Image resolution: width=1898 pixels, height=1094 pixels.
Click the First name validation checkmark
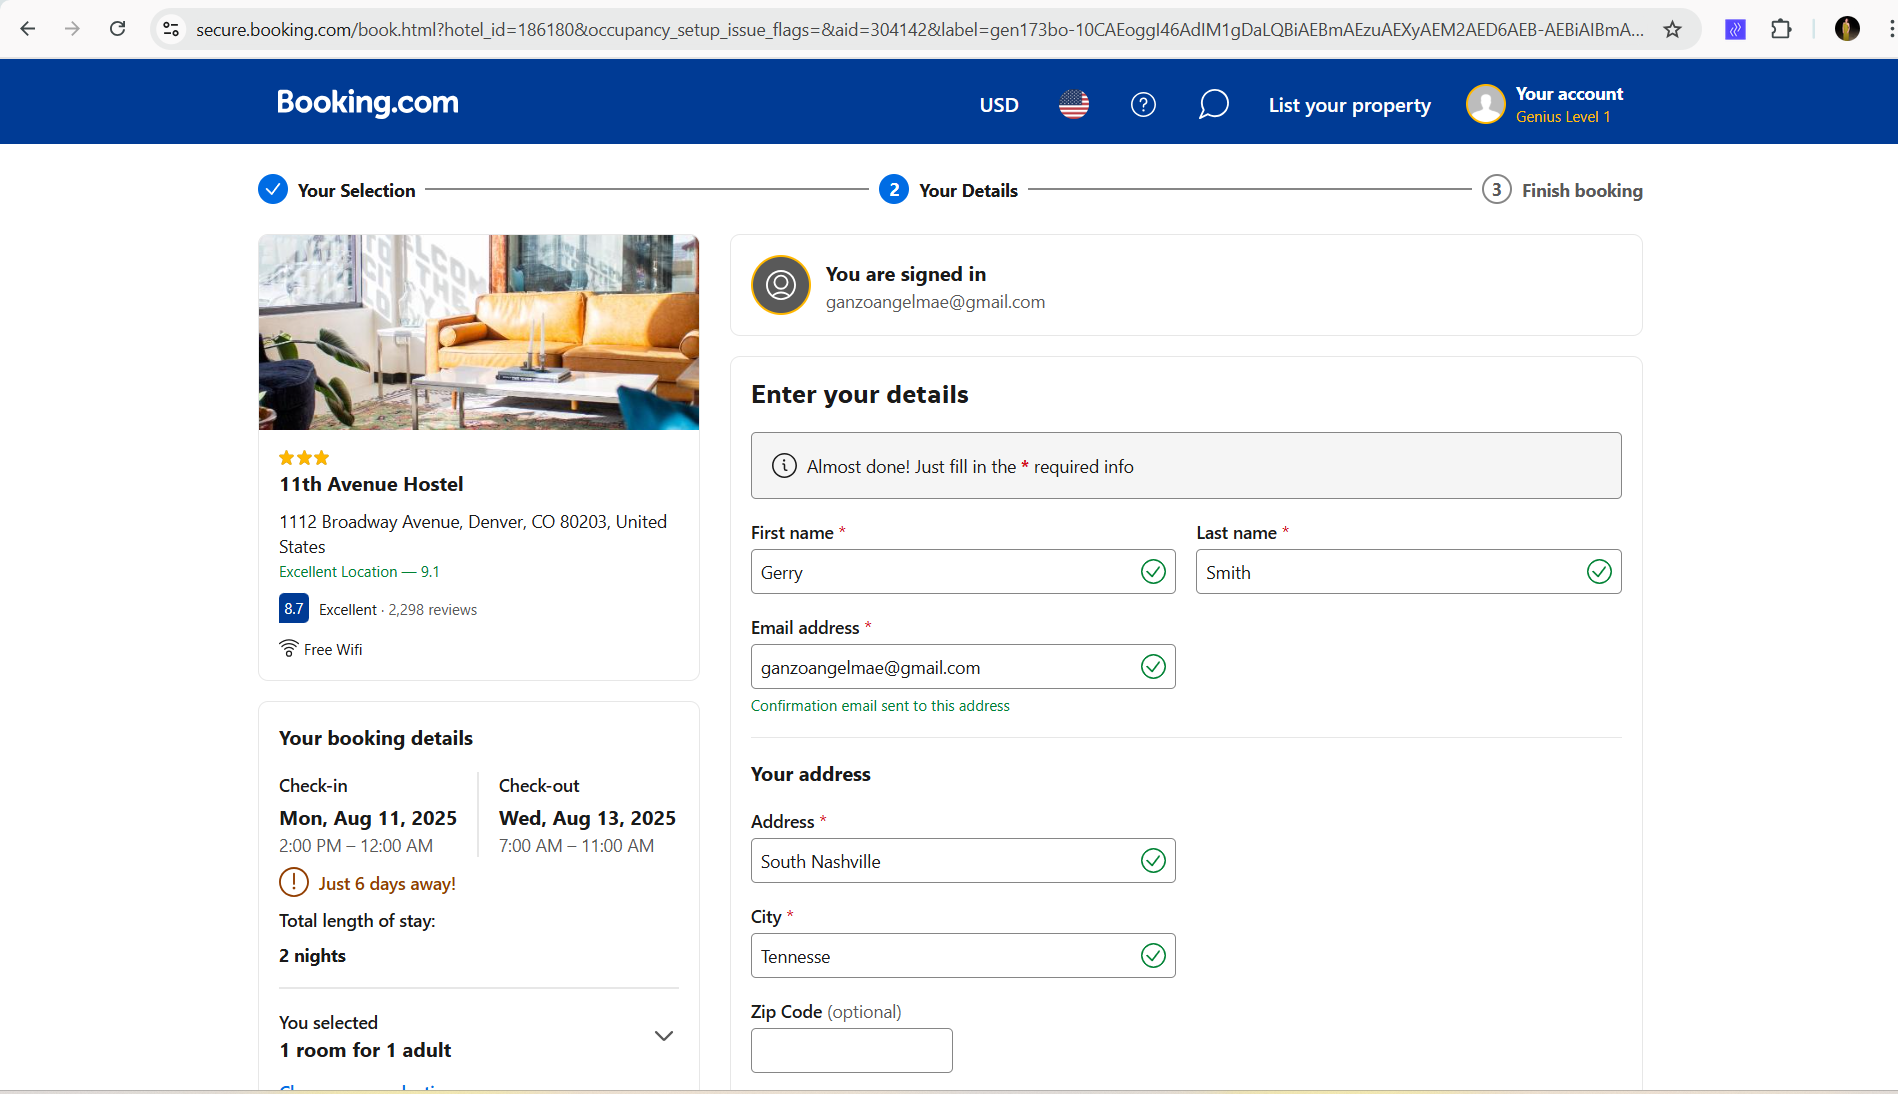1153,571
